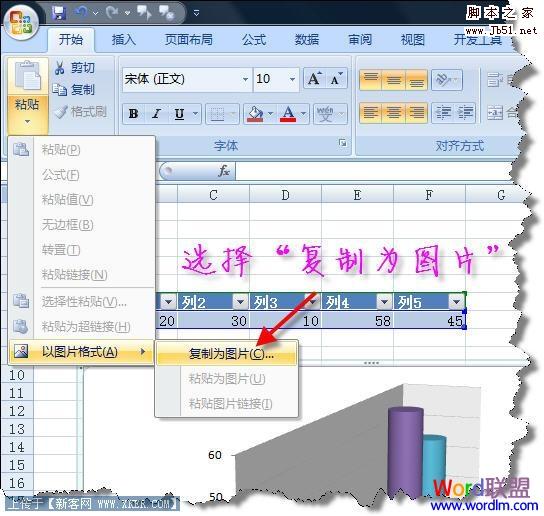Image resolution: width=544 pixels, height=516 pixels.
Task: Click the round Office button
Action: (x=21, y=22)
